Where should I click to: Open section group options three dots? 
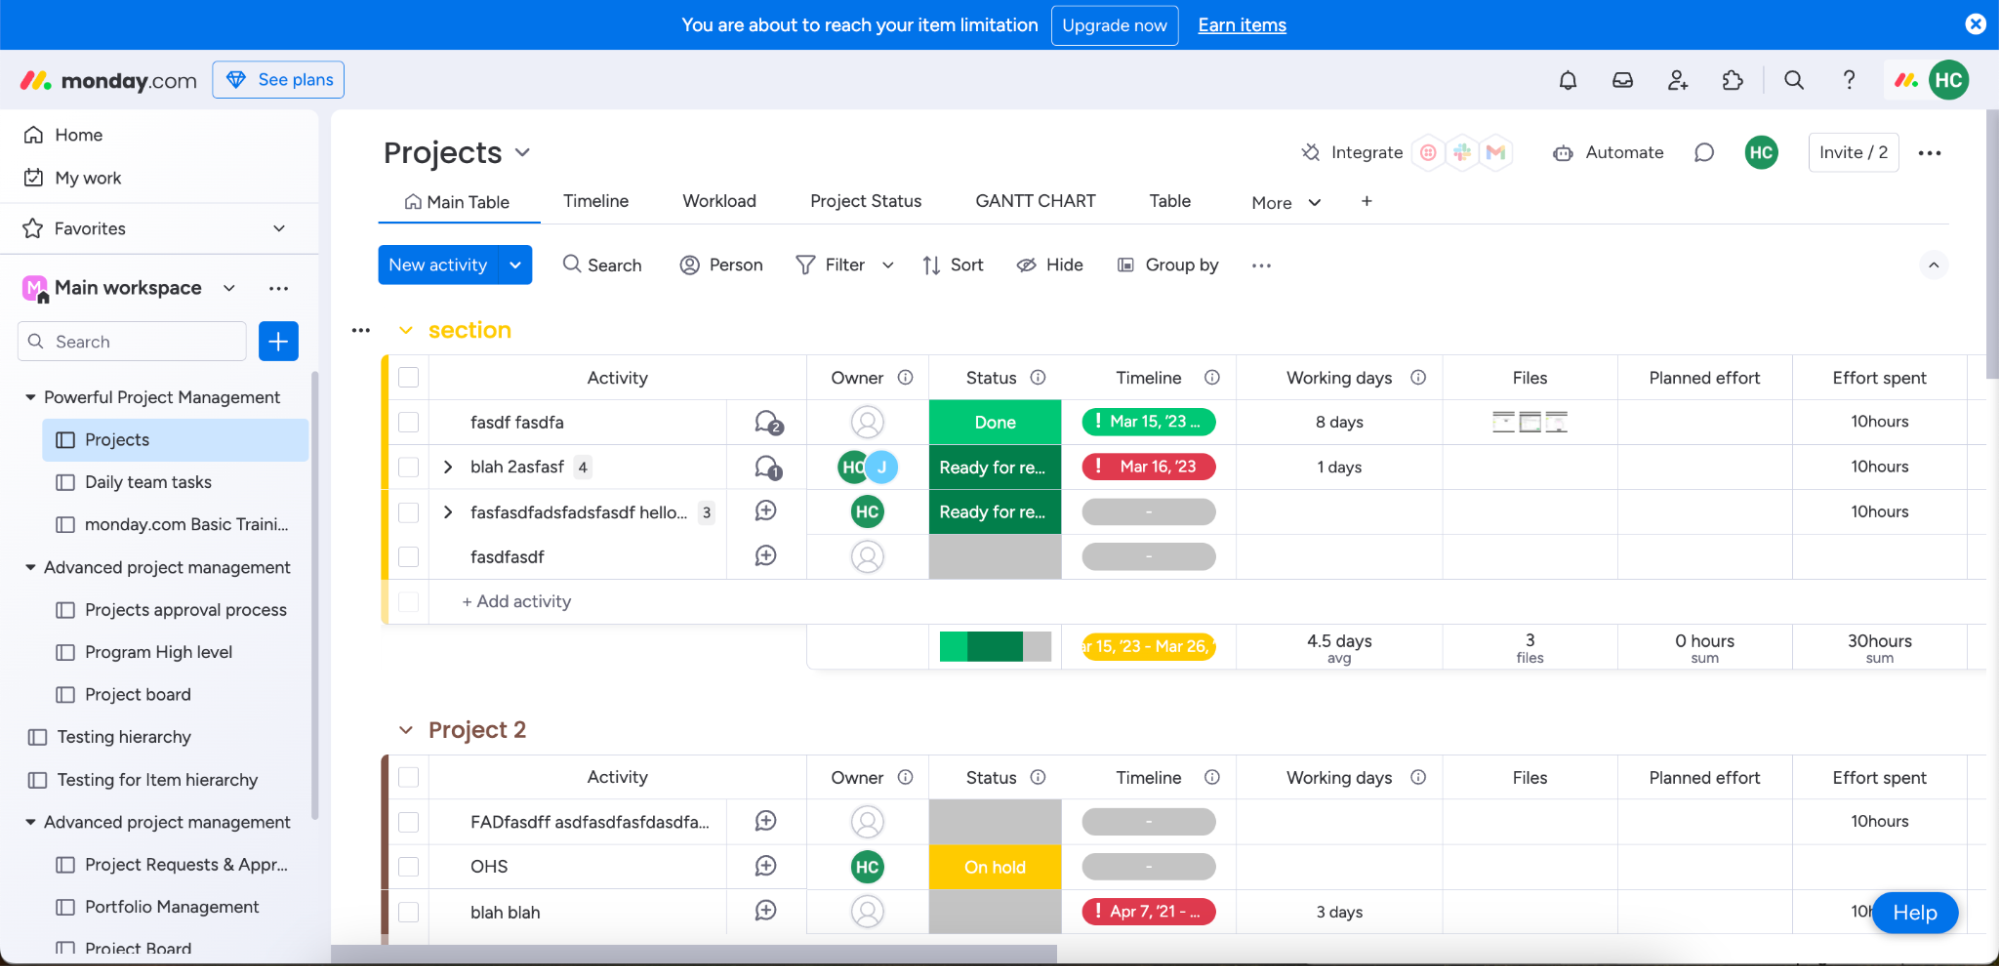[x=361, y=330]
